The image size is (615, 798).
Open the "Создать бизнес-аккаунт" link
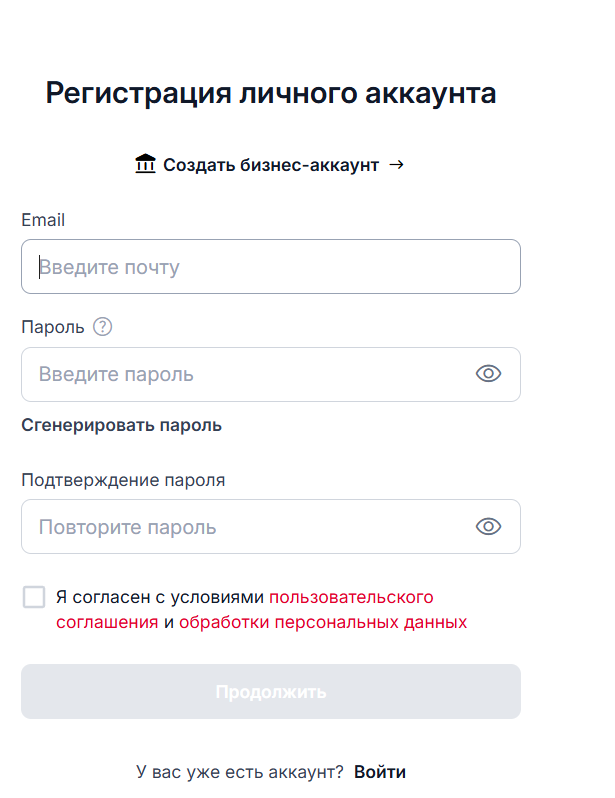click(271, 165)
